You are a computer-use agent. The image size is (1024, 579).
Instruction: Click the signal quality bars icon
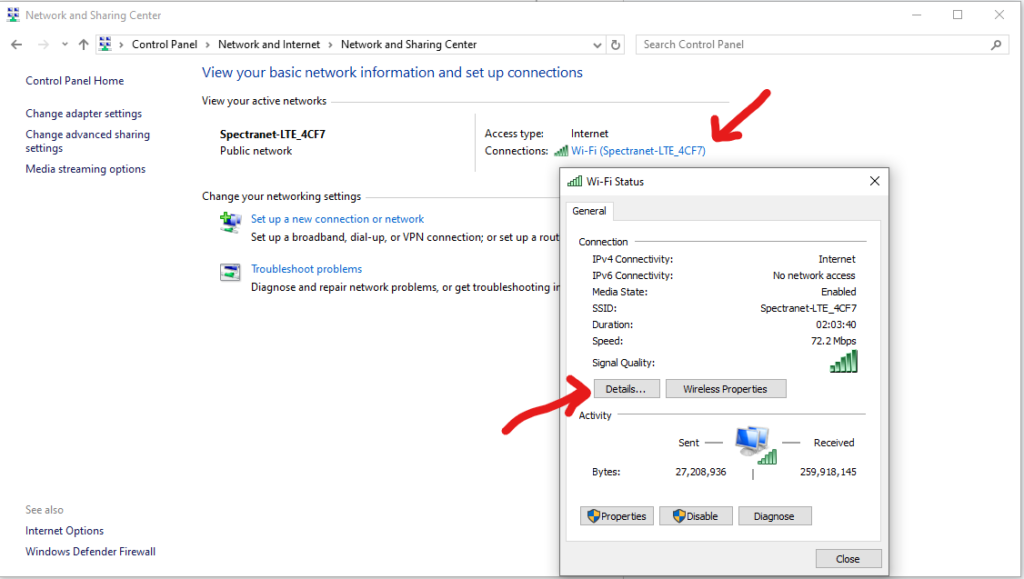point(843,363)
